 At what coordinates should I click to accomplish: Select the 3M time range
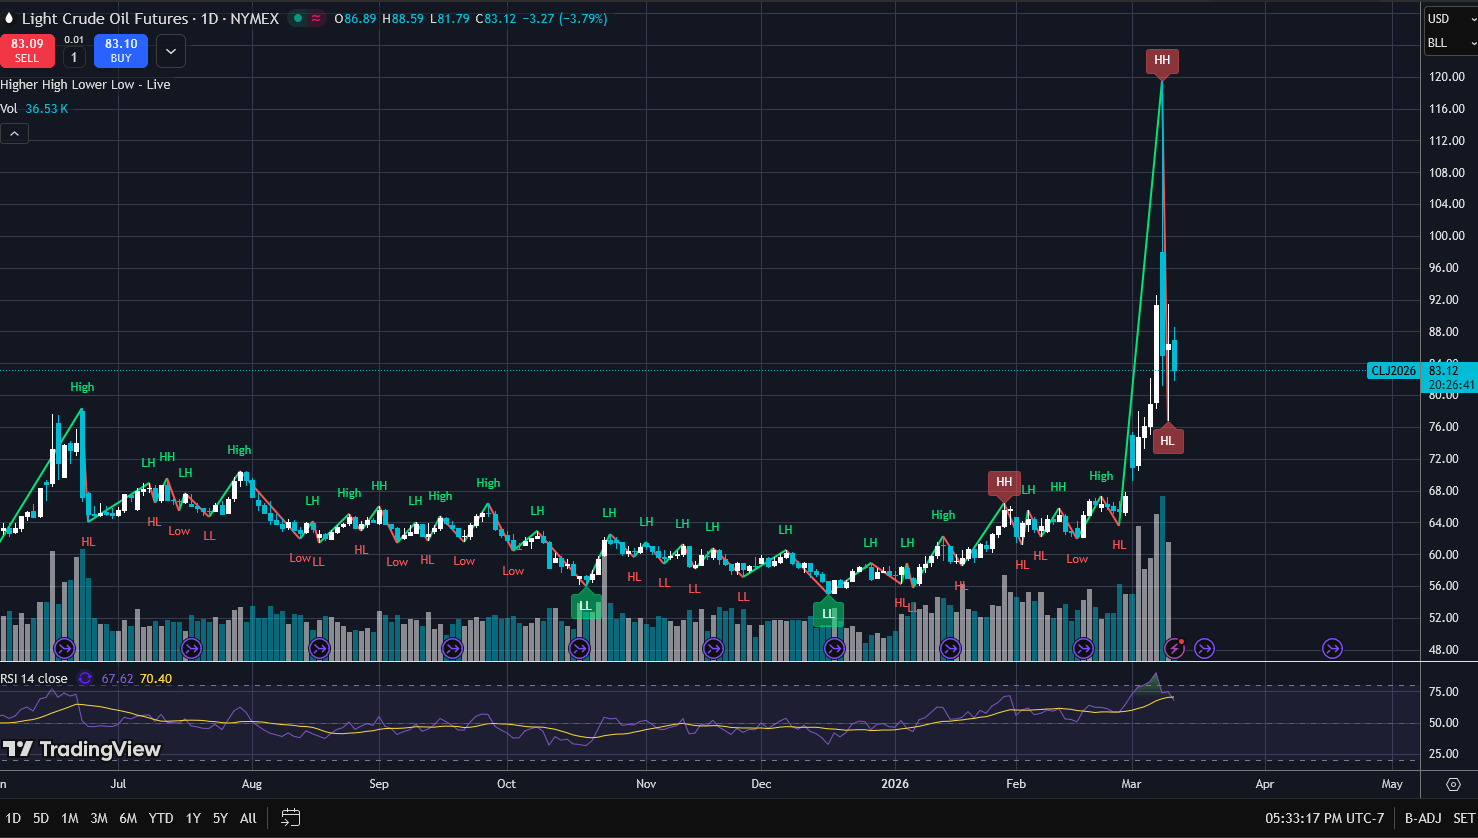(x=99, y=818)
